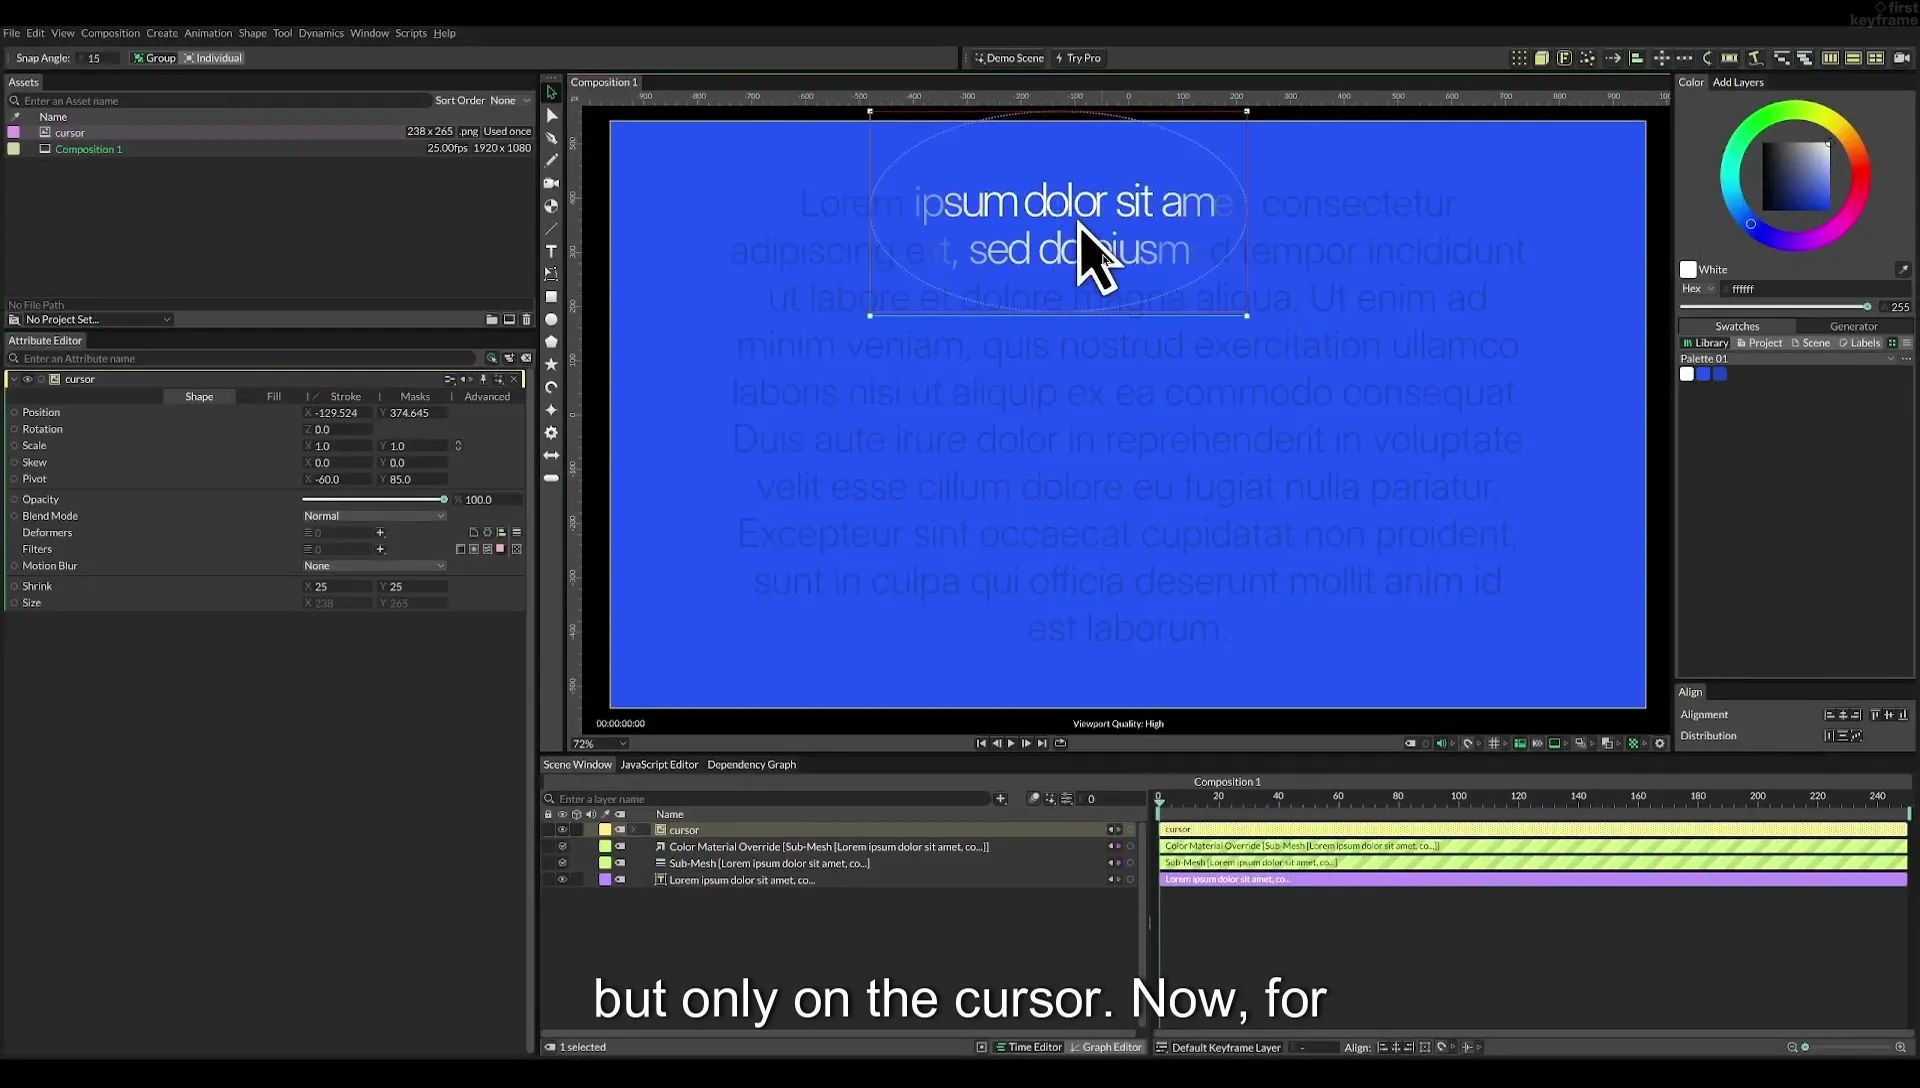Select the Rectangle shape tool
Screen dimensions: 1920x1088
click(x=551, y=297)
